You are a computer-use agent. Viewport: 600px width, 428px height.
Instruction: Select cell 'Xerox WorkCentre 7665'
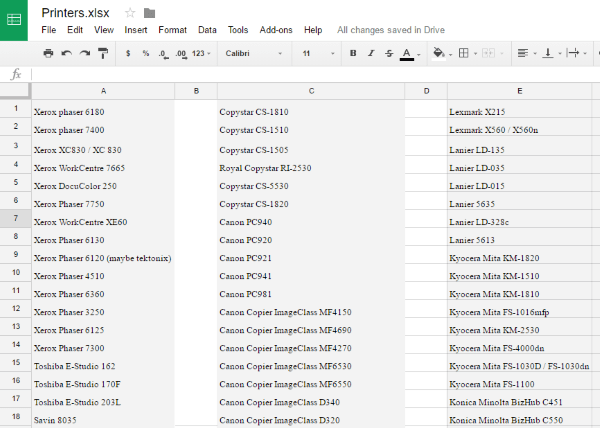tap(103, 165)
